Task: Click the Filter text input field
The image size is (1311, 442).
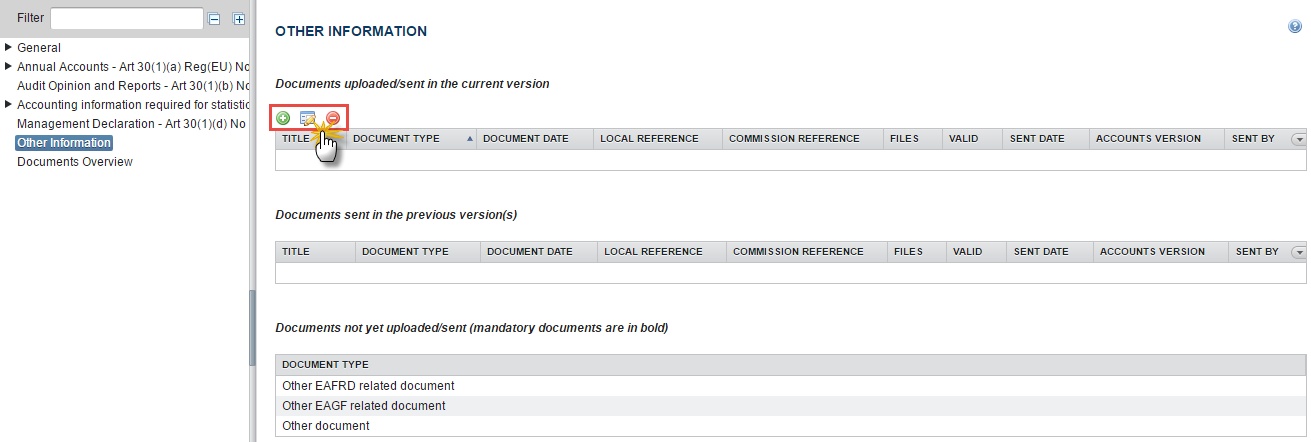Action: point(127,18)
